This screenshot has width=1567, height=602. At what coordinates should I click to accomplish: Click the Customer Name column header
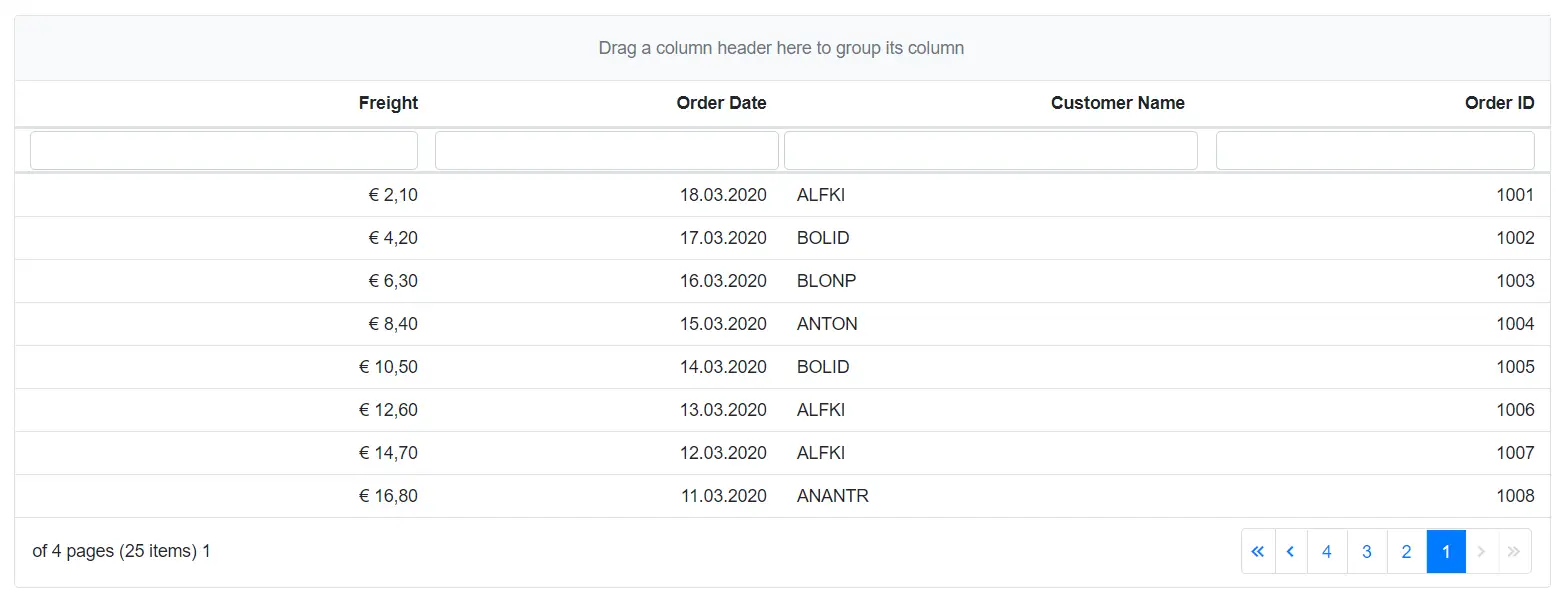tap(1117, 103)
